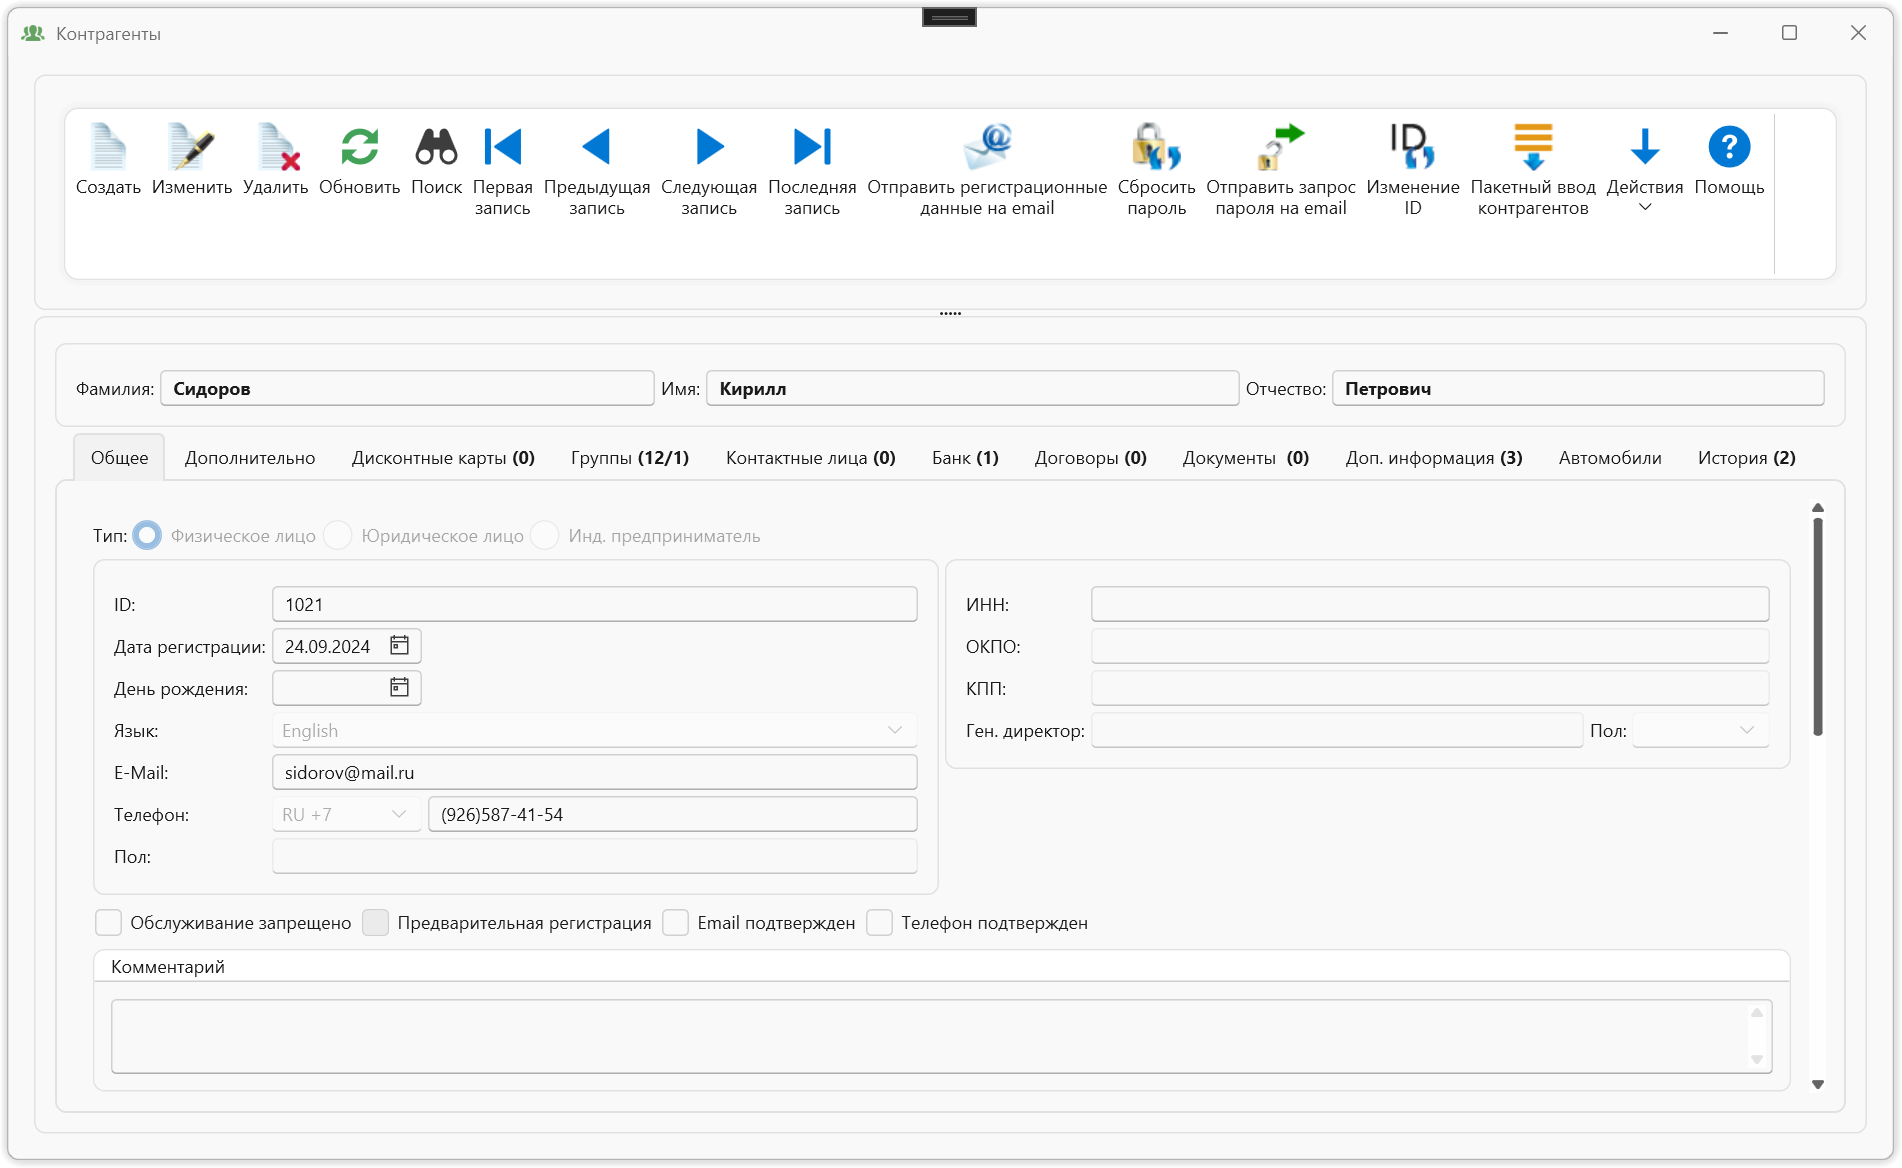This screenshot has height=1168, width=1902.
Task: Click the Имя field with Кирилл
Action: 973,388
